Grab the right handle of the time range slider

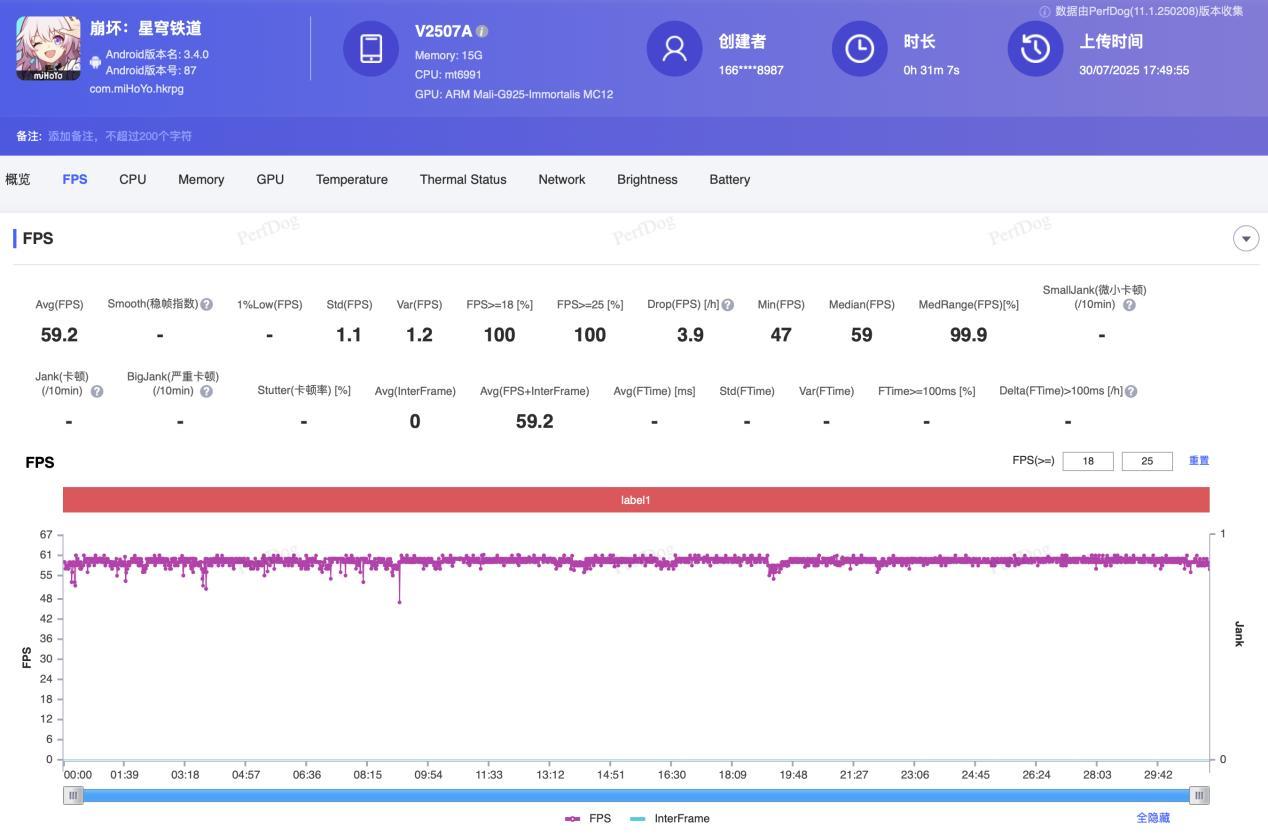coord(1199,795)
